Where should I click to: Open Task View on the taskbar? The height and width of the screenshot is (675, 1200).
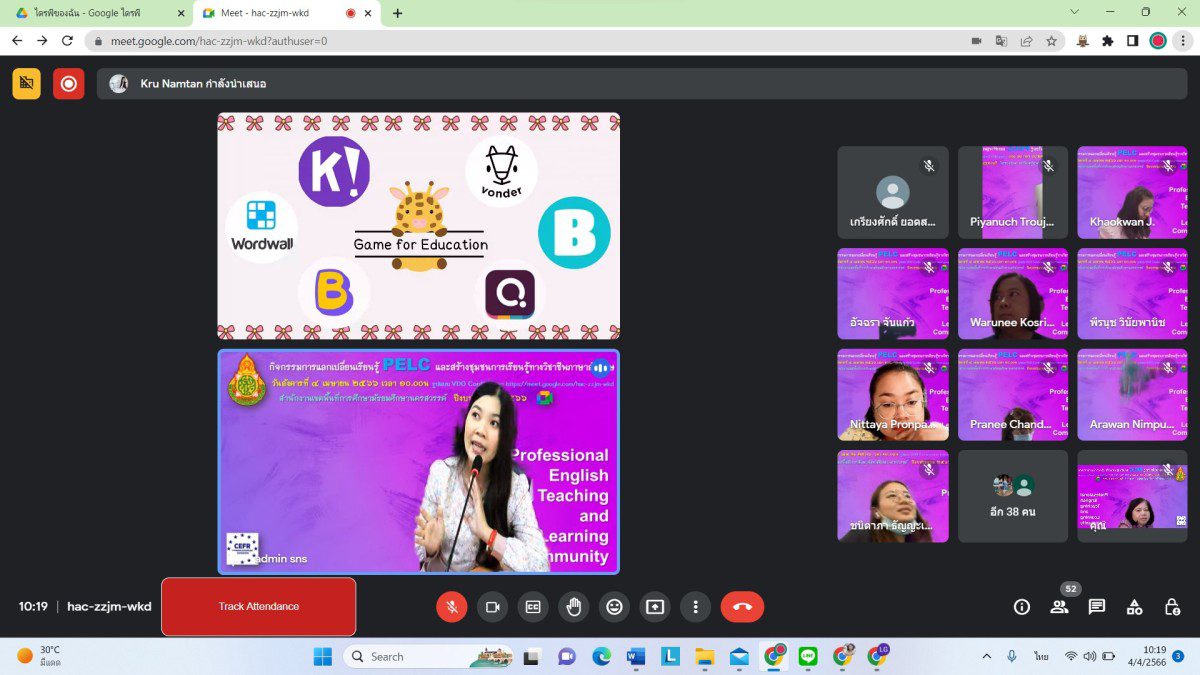point(533,656)
